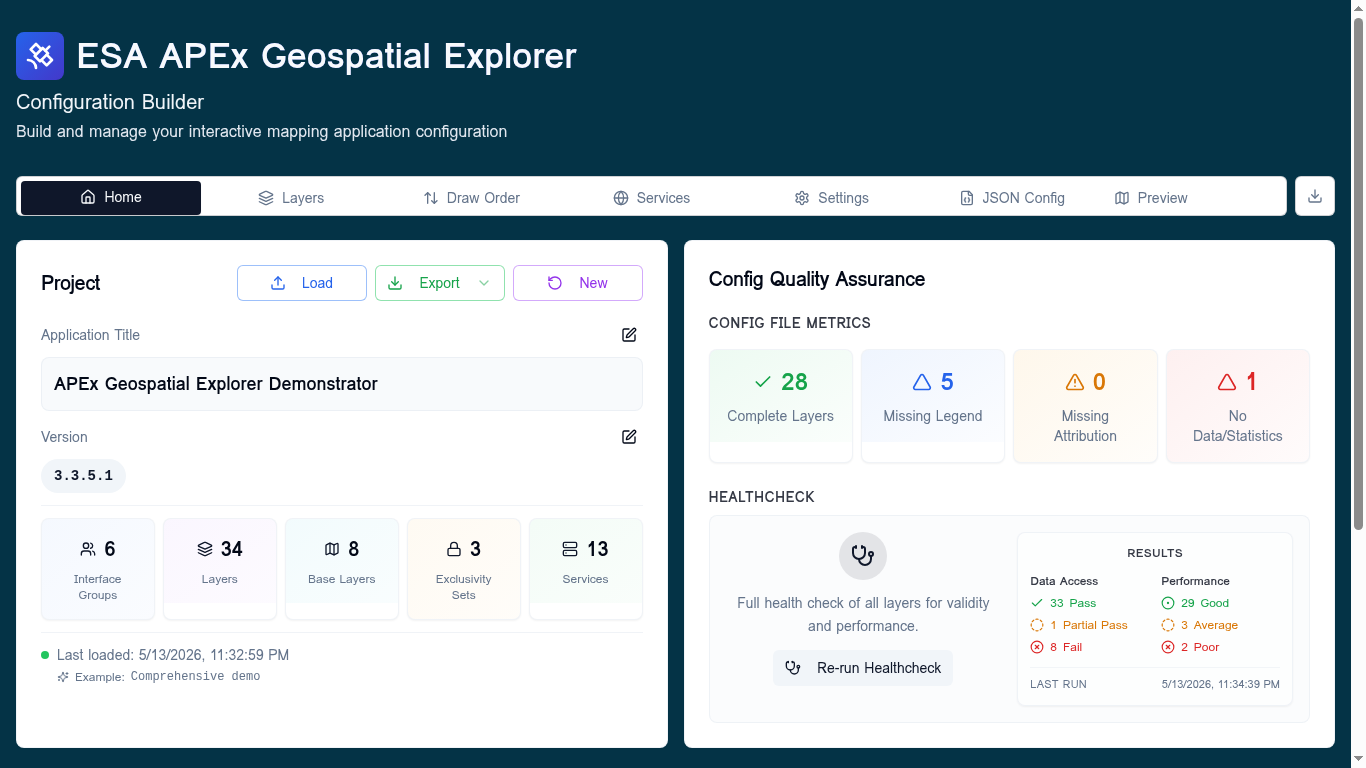Click the pencil edit icon for Application Title

click(629, 335)
